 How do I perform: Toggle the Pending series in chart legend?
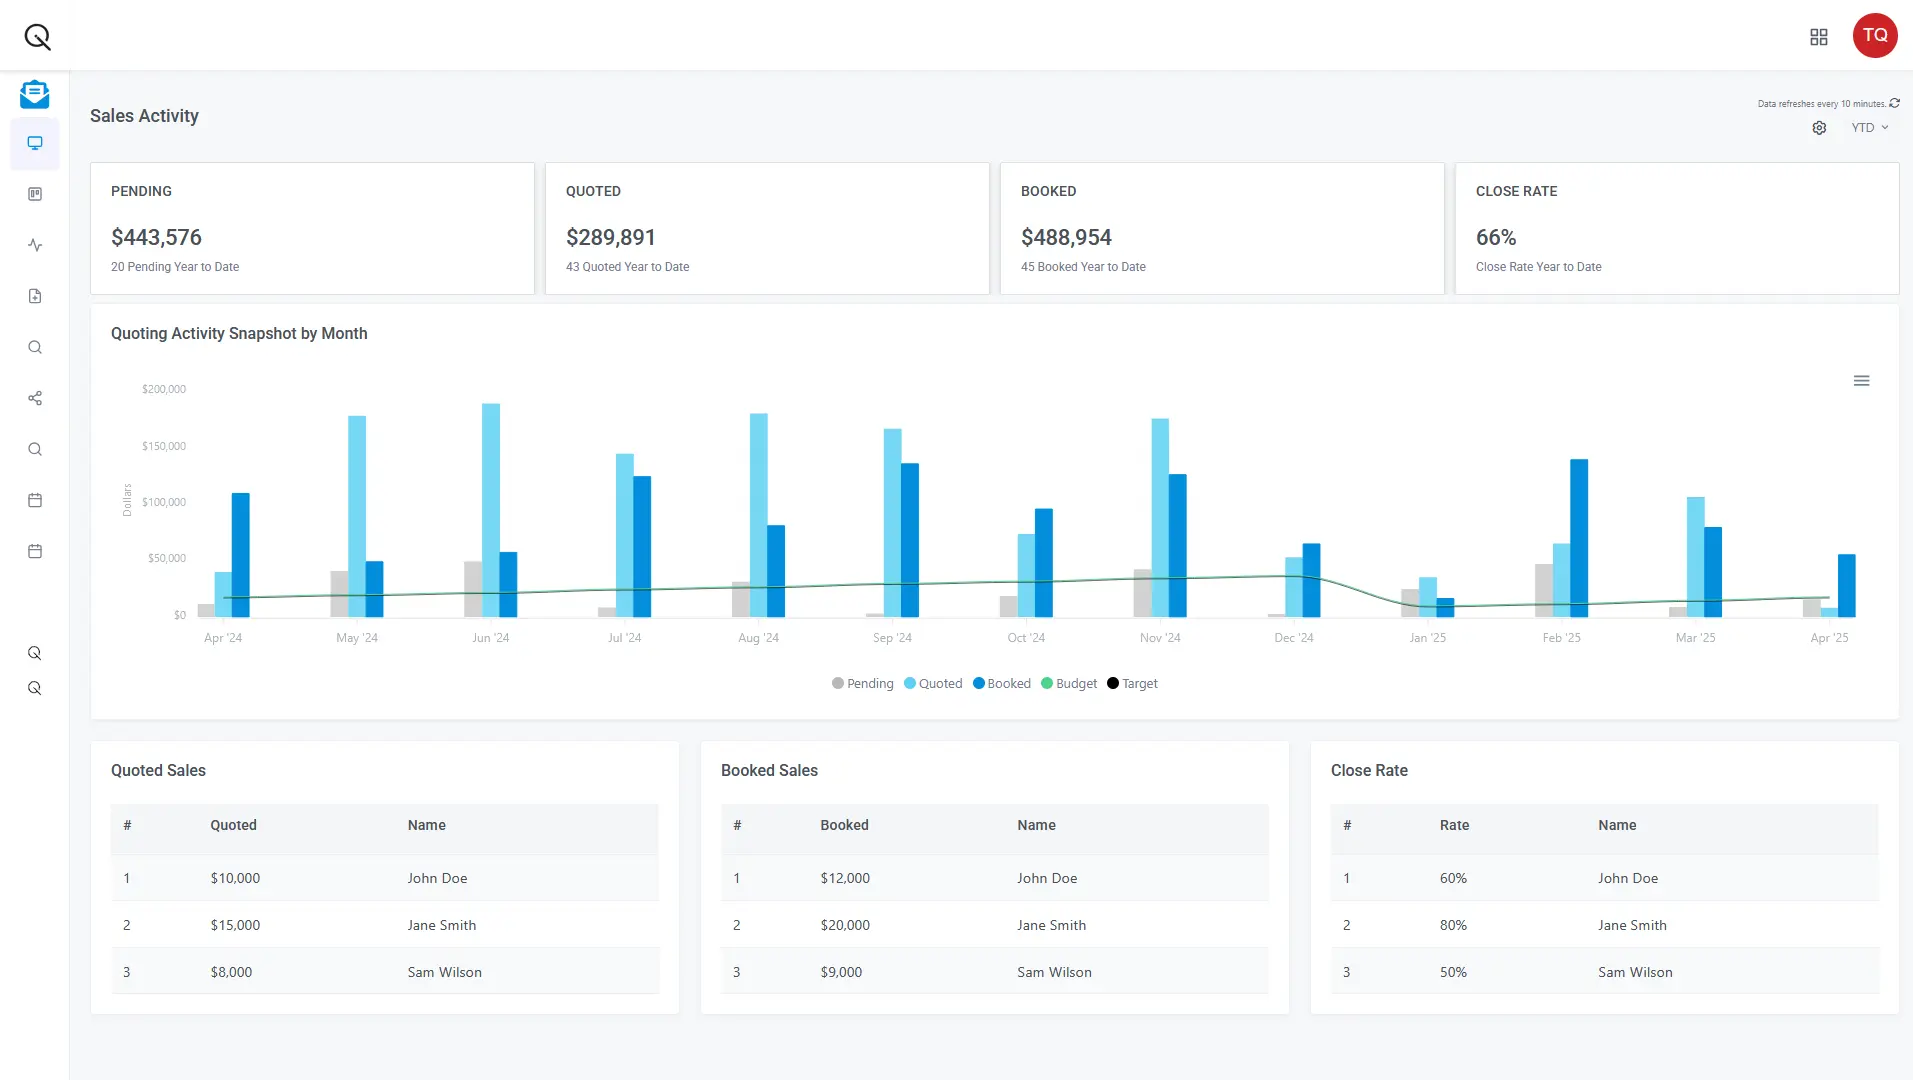coord(862,683)
